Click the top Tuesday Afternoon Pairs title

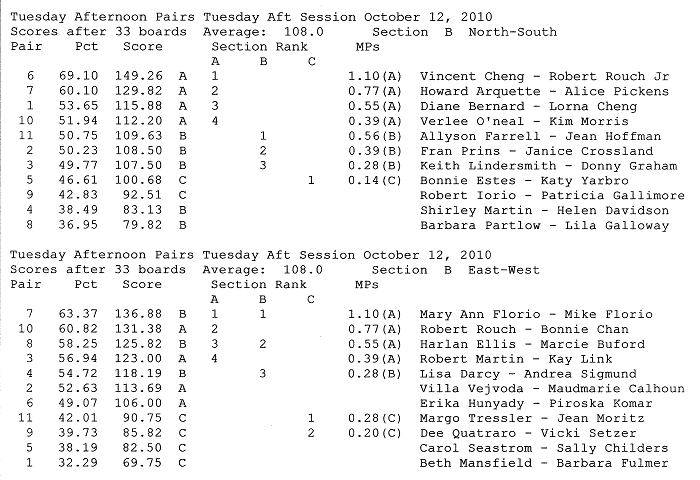103,17
